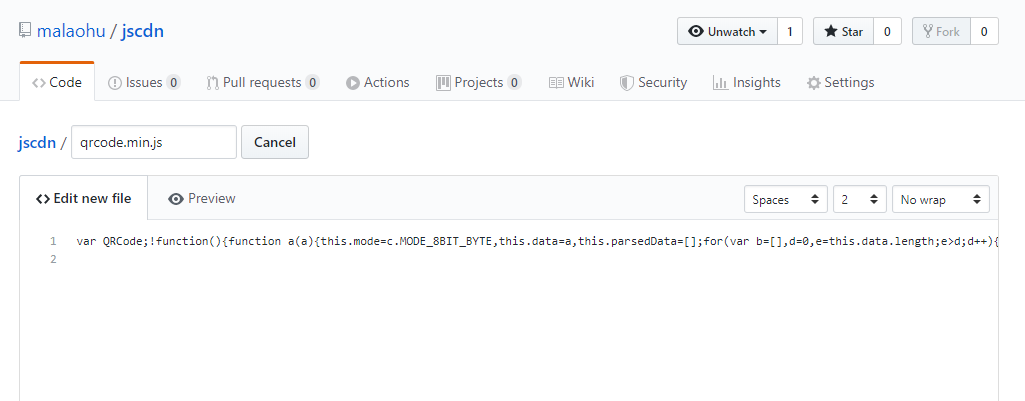1025x401 pixels.
Task: Click the Issues counter badge
Action: click(173, 82)
